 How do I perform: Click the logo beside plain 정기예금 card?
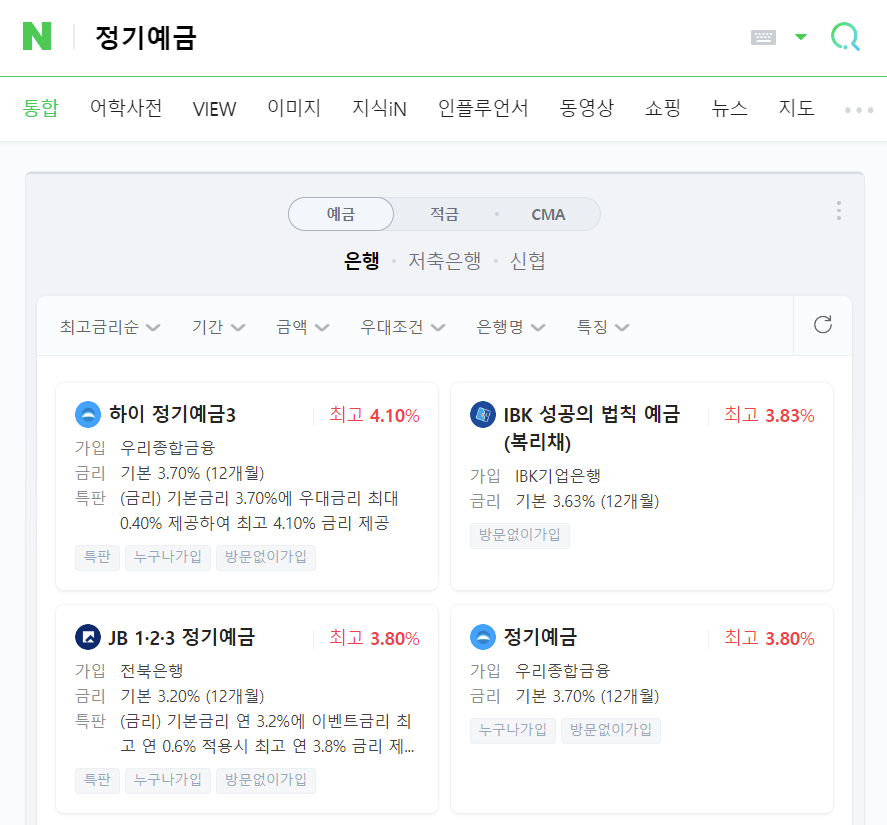pos(483,638)
